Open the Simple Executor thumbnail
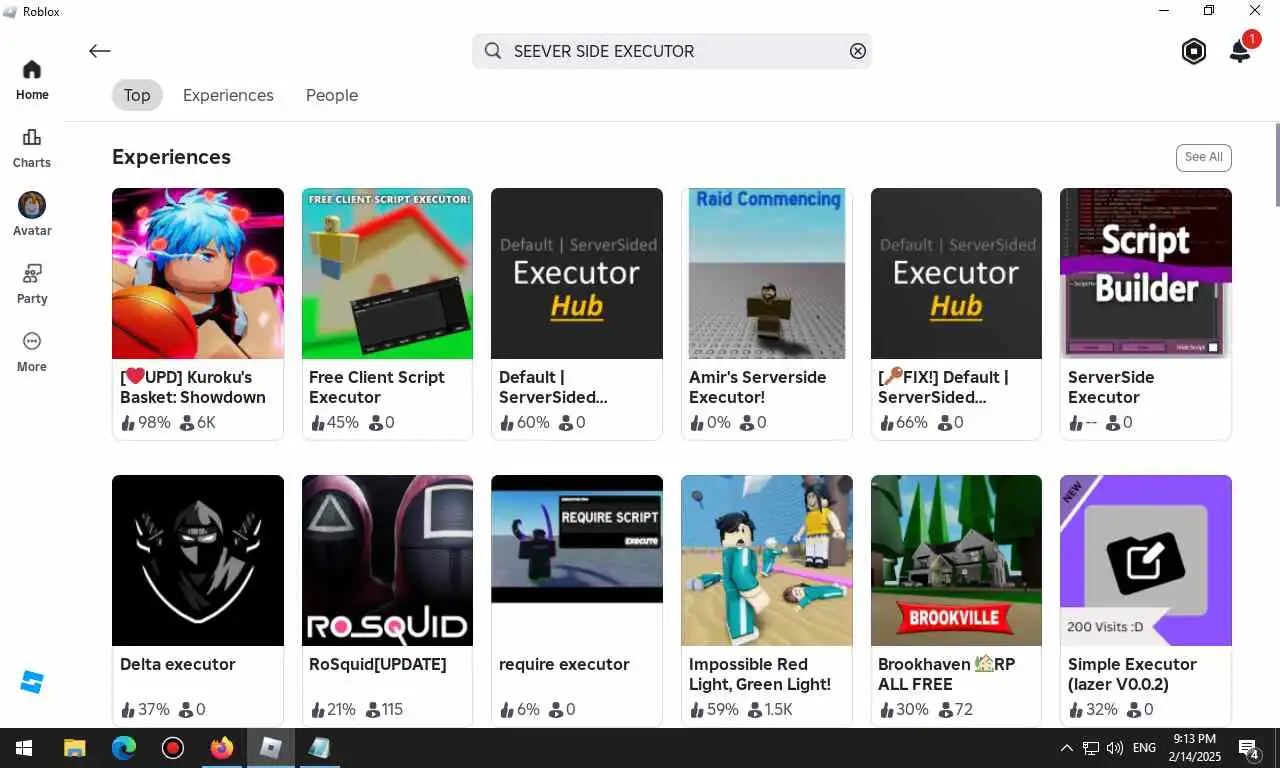Viewport: 1280px width, 768px height. click(1146, 560)
